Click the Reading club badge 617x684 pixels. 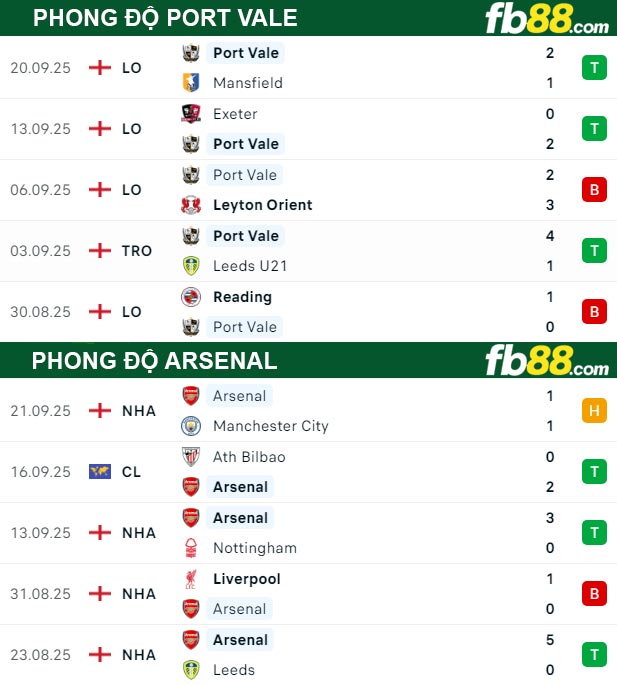coord(191,297)
